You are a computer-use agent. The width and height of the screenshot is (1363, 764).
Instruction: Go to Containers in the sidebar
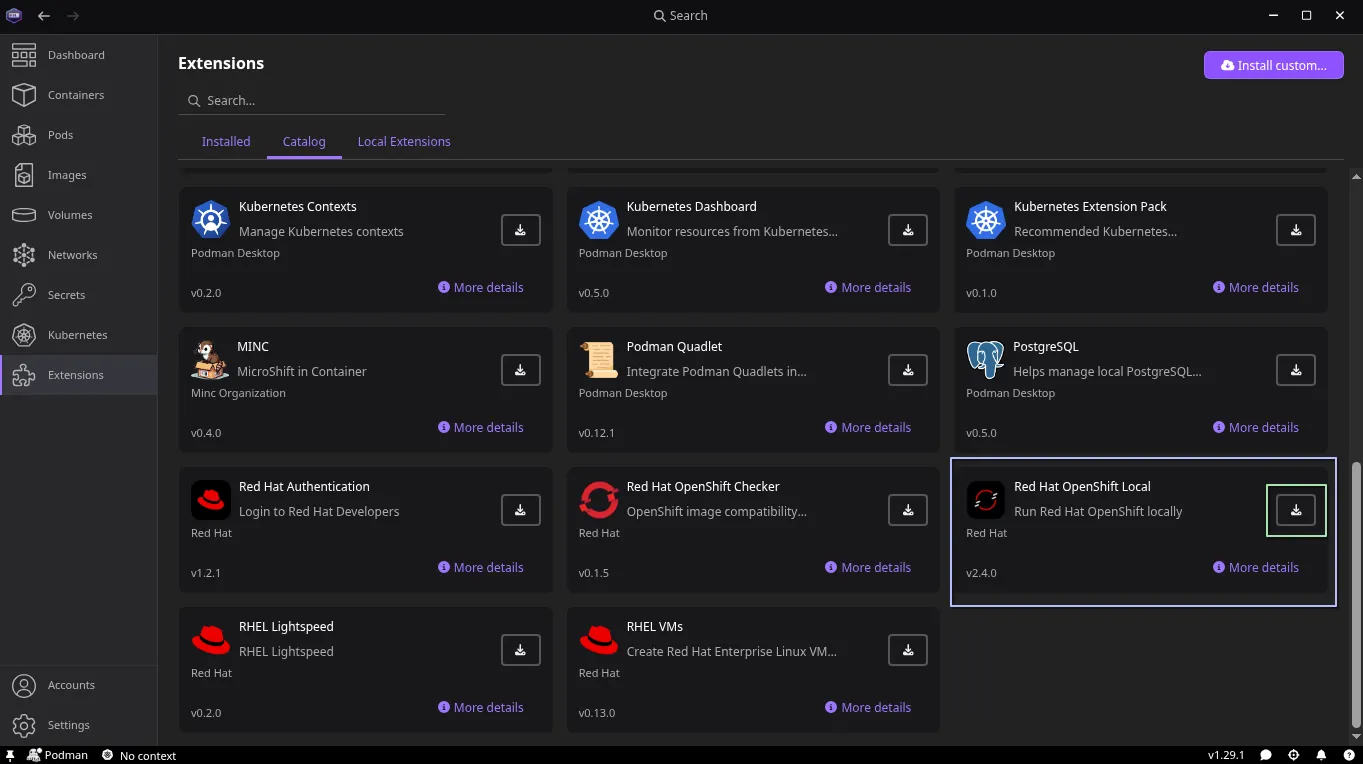point(78,95)
